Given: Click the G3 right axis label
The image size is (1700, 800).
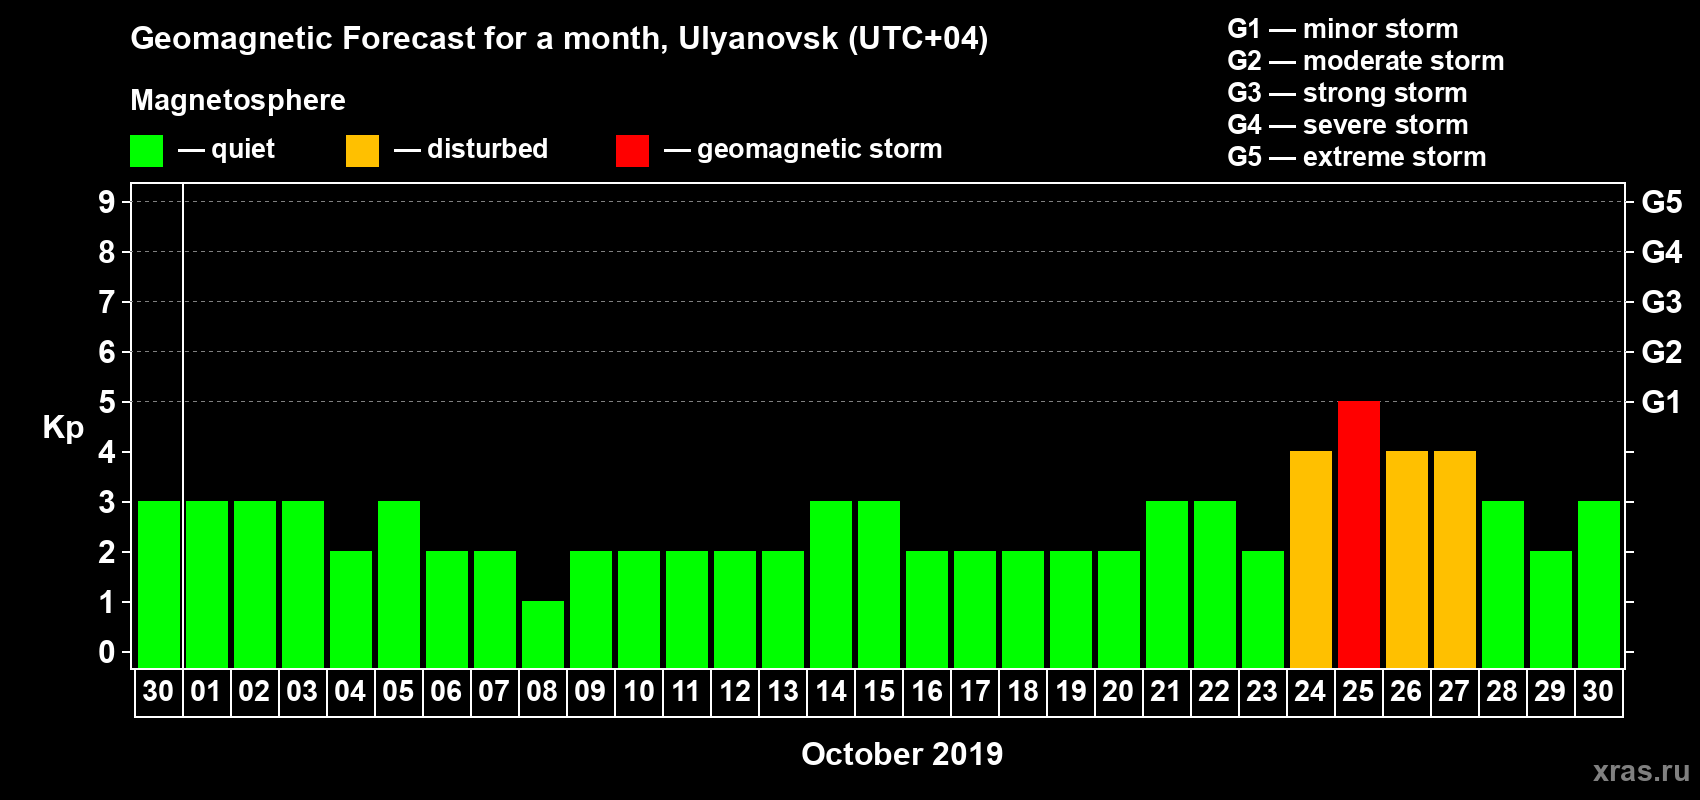Looking at the screenshot, I should click(x=1662, y=302).
